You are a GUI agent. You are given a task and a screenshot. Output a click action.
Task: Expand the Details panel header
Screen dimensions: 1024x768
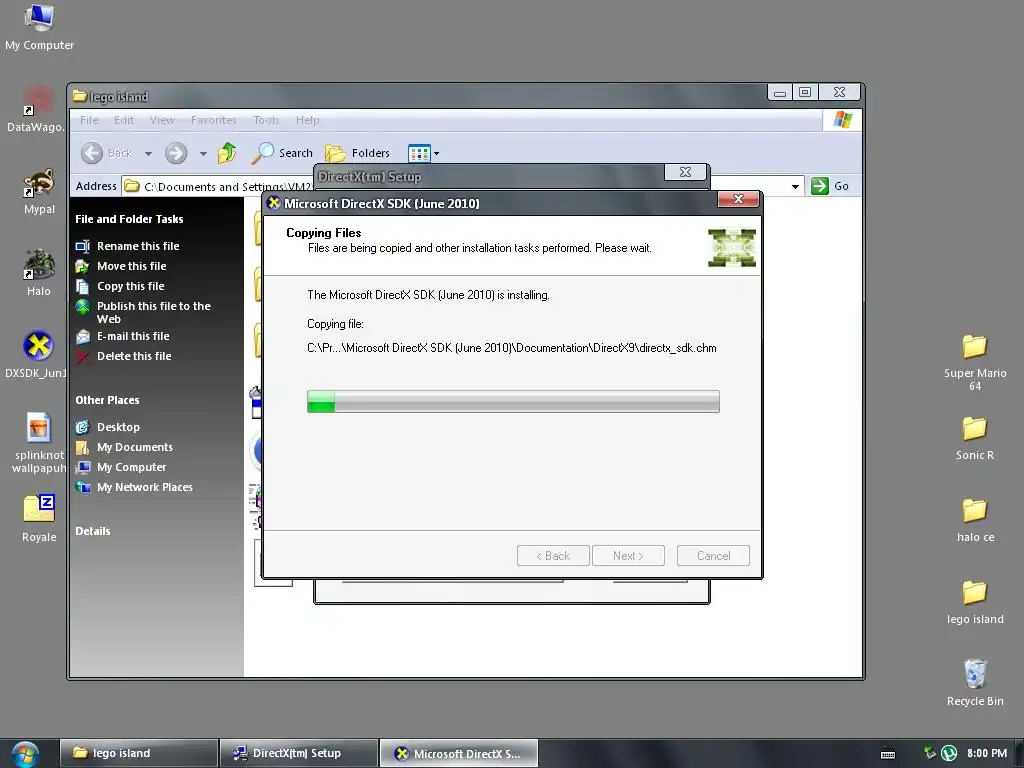tap(93, 531)
